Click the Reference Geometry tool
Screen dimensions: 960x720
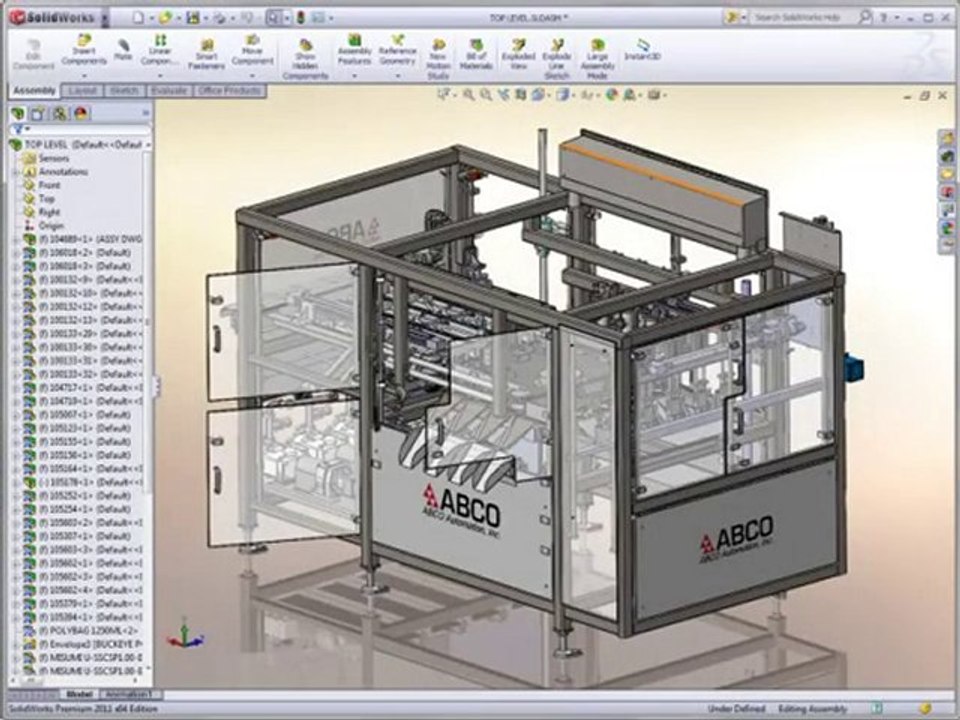pyautogui.click(x=397, y=50)
